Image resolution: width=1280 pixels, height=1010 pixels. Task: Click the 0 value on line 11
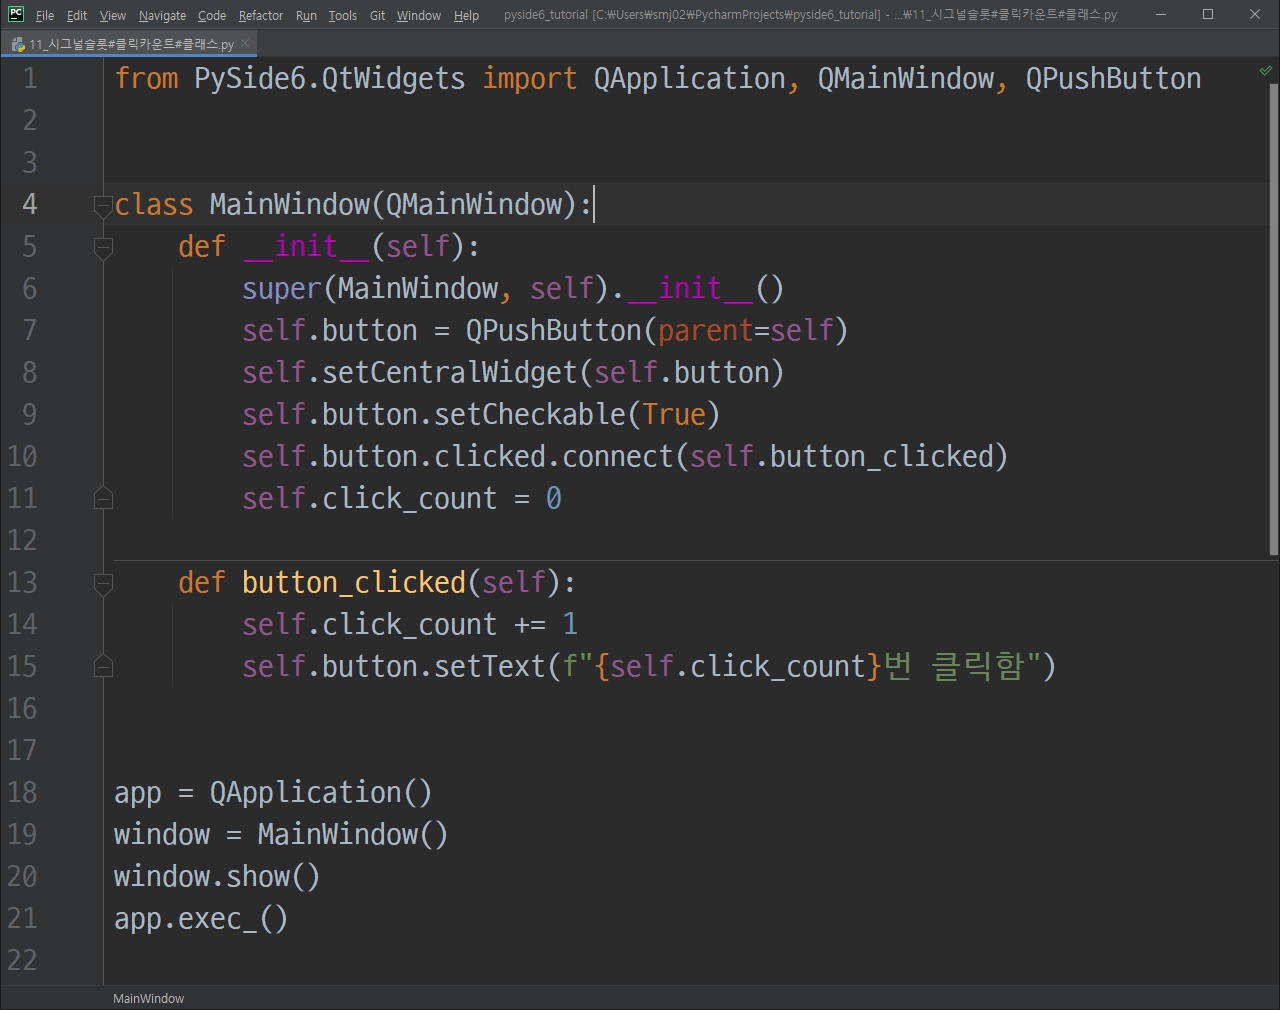pyautogui.click(x=554, y=498)
